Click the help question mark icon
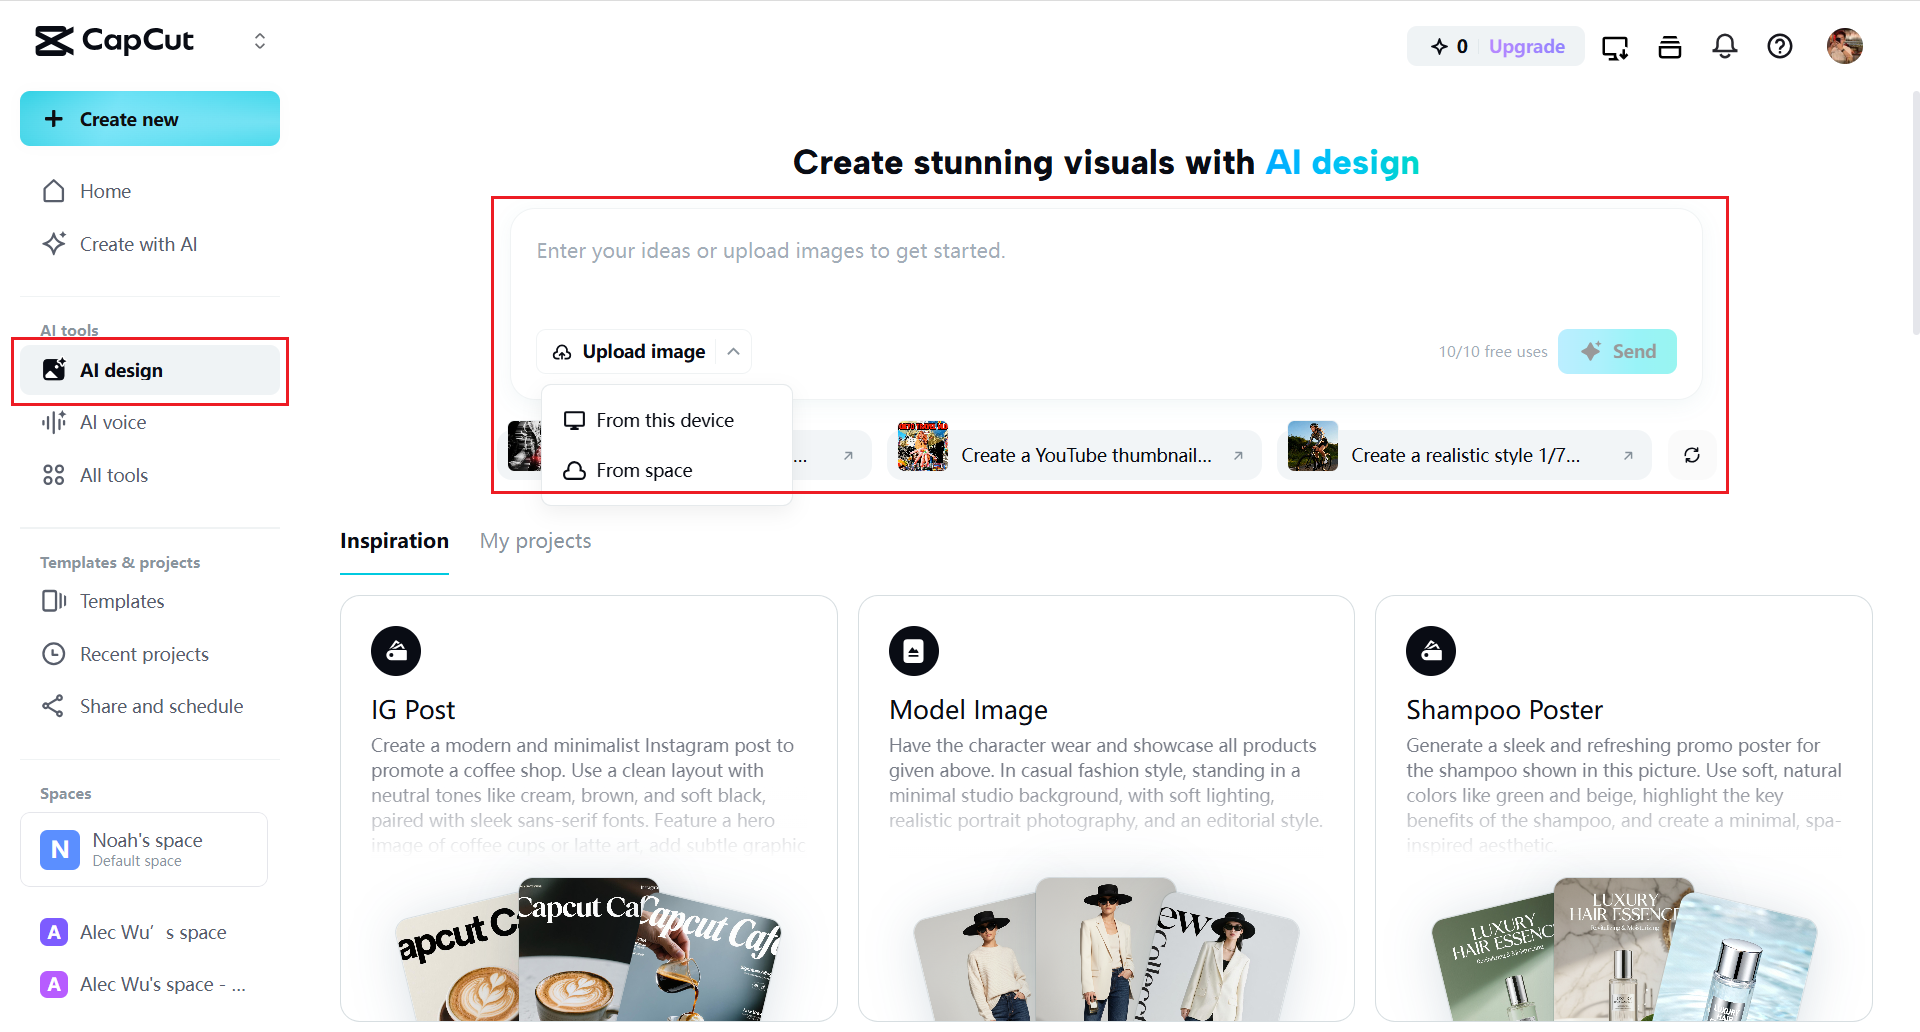 click(1779, 46)
